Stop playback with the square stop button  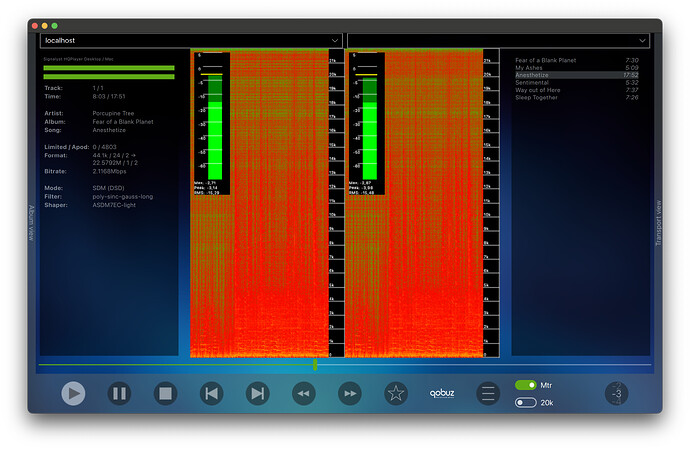(165, 393)
